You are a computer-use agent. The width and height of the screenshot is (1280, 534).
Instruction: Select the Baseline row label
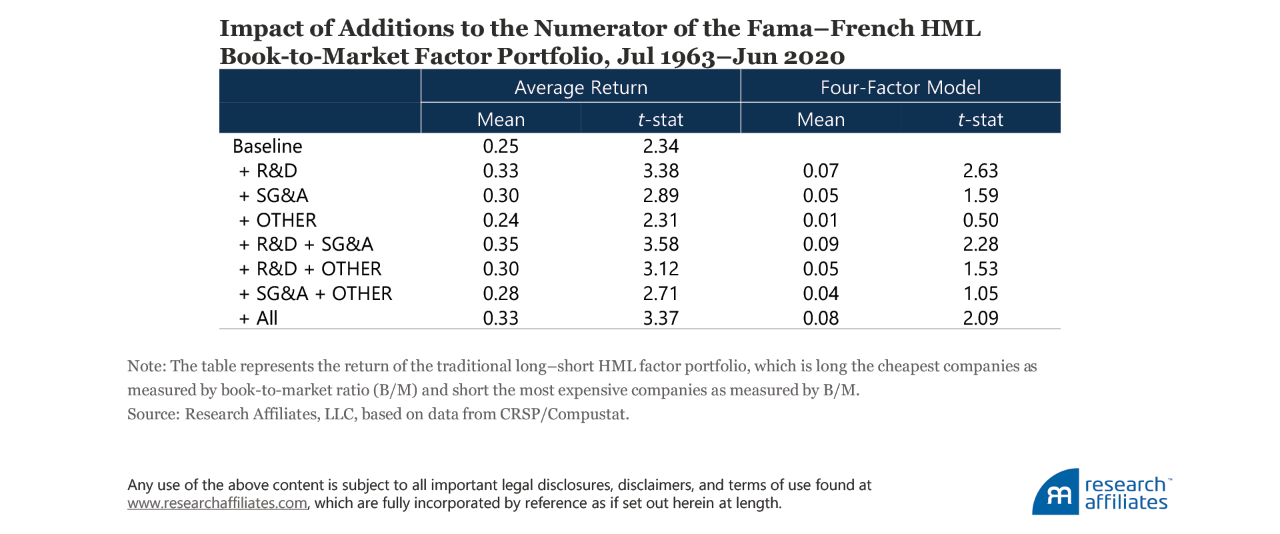tap(267, 146)
